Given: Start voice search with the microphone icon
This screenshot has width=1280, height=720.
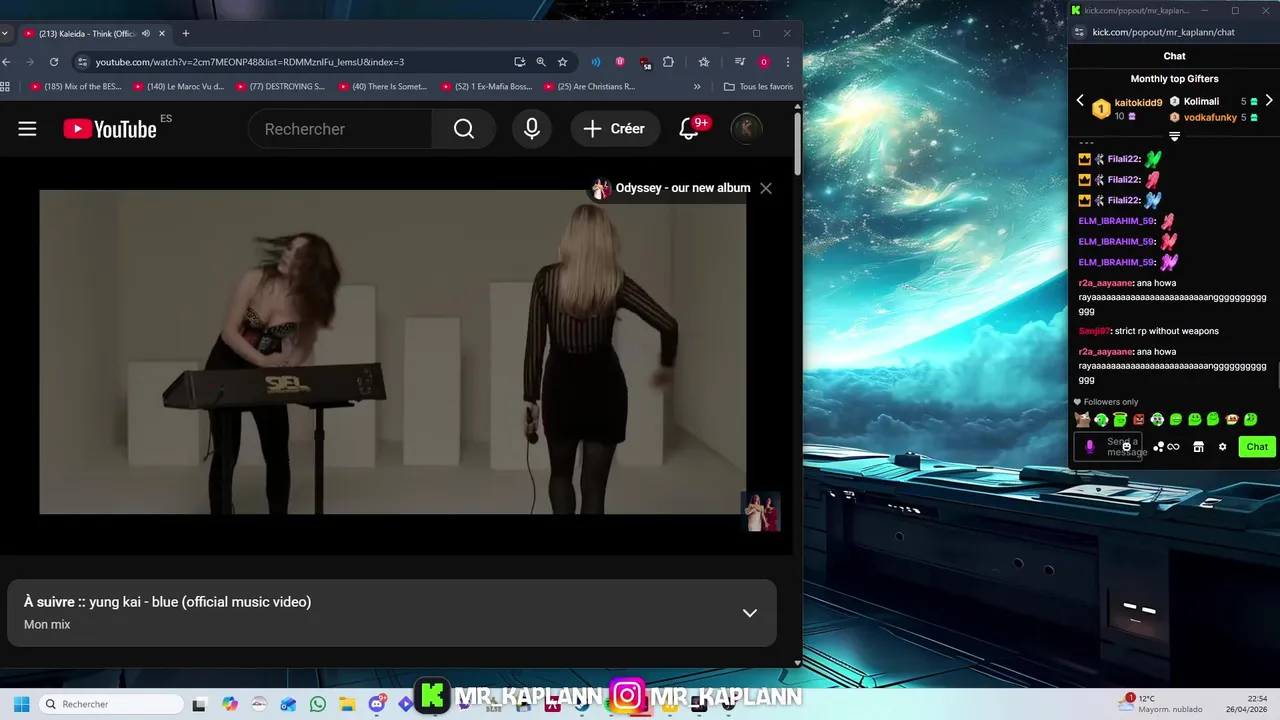Looking at the screenshot, I should click(532, 129).
